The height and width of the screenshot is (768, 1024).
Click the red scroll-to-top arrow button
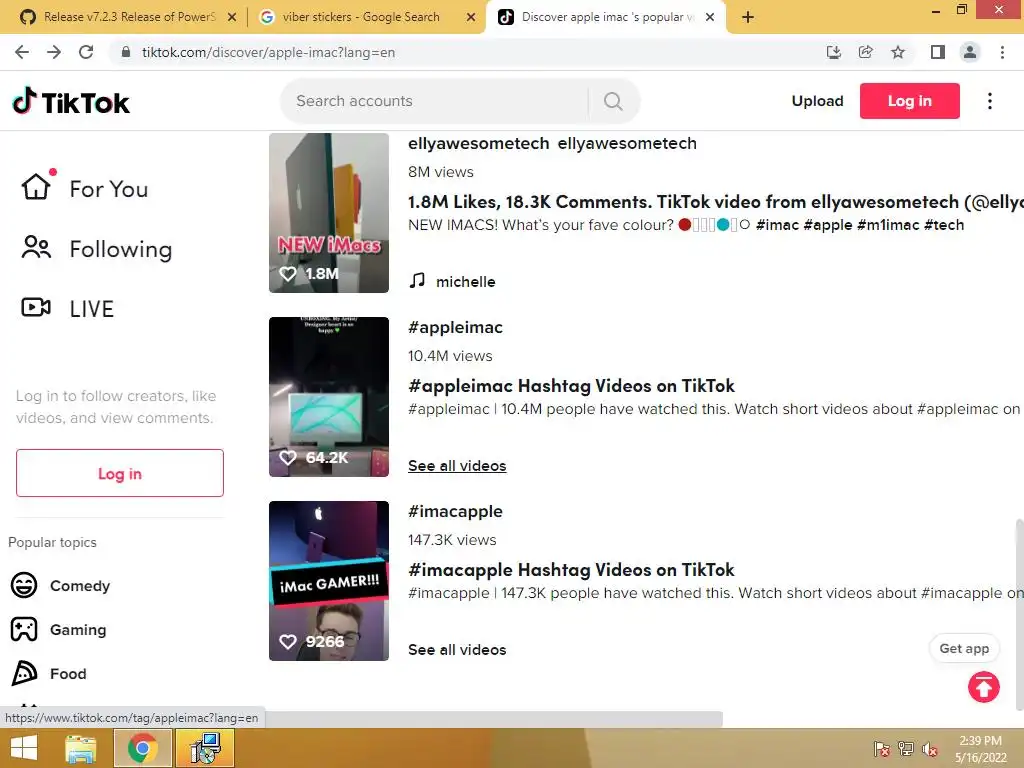[984, 687]
